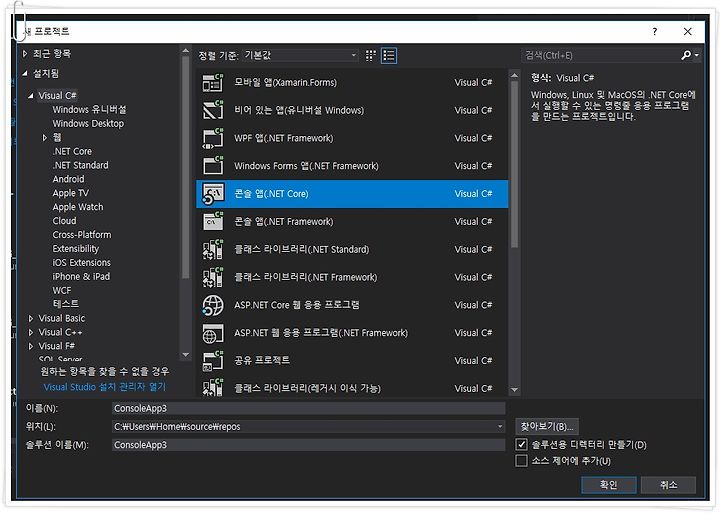Expand the Web (웹) tree node

tap(45, 137)
